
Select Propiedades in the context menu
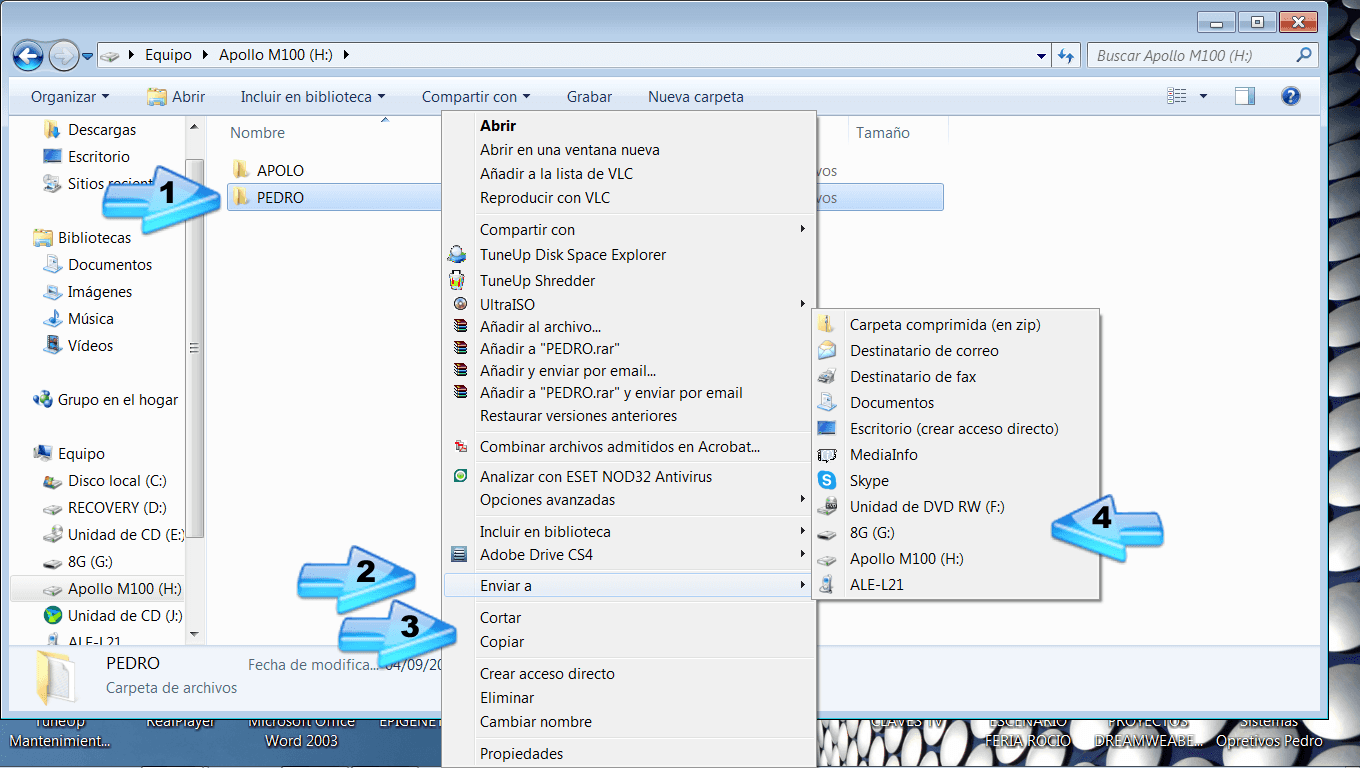pyautogui.click(x=521, y=754)
